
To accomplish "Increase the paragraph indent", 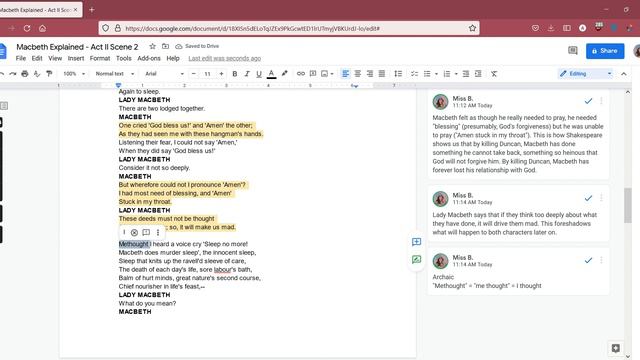I will coord(478,74).
